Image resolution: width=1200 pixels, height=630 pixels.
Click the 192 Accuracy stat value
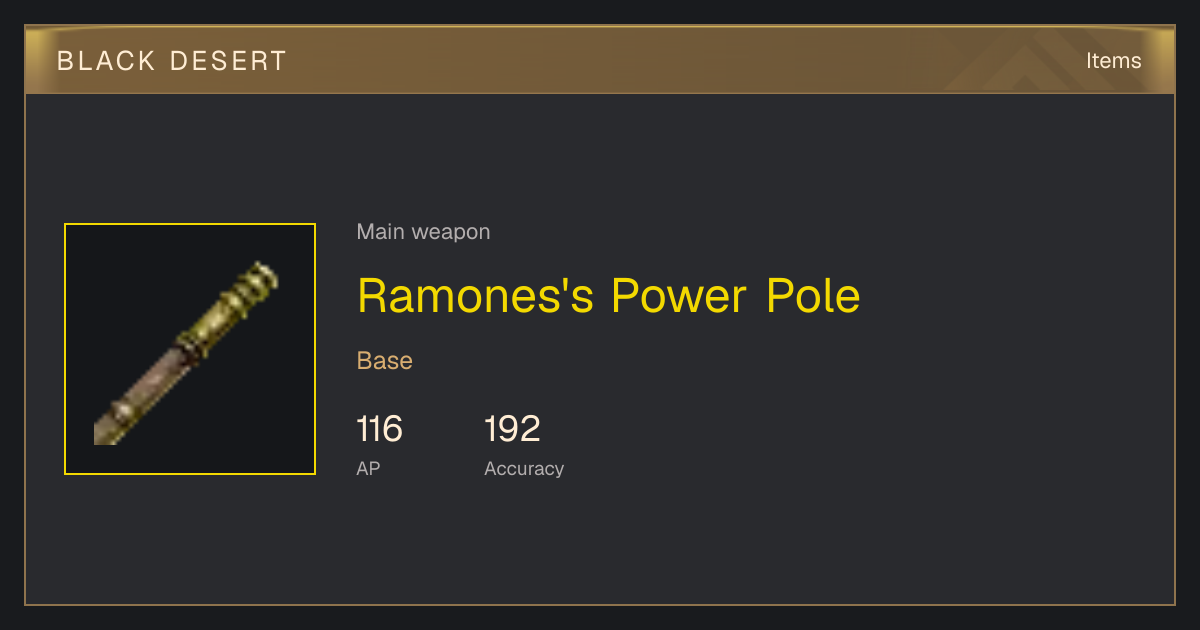[x=512, y=429]
